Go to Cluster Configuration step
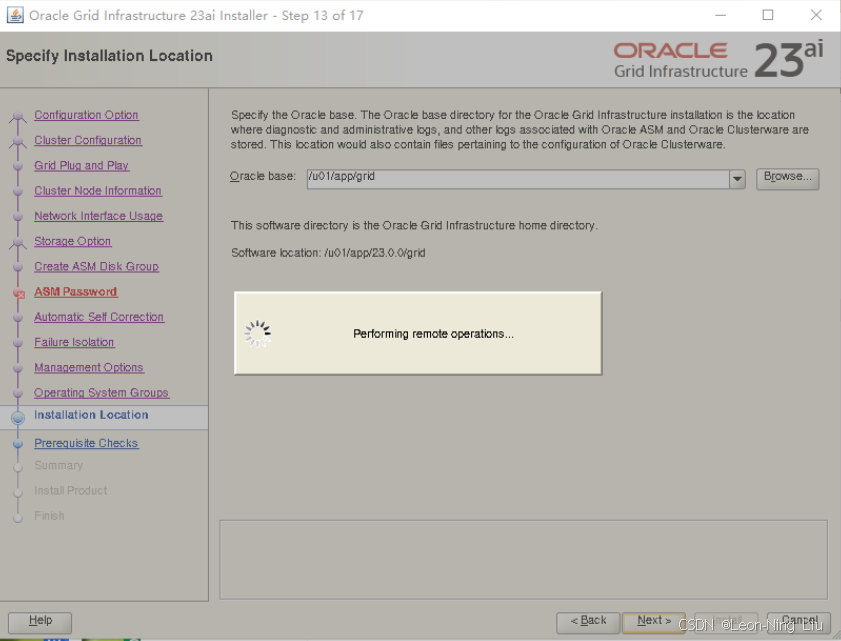This screenshot has height=641, width=841. pos(88,140)
